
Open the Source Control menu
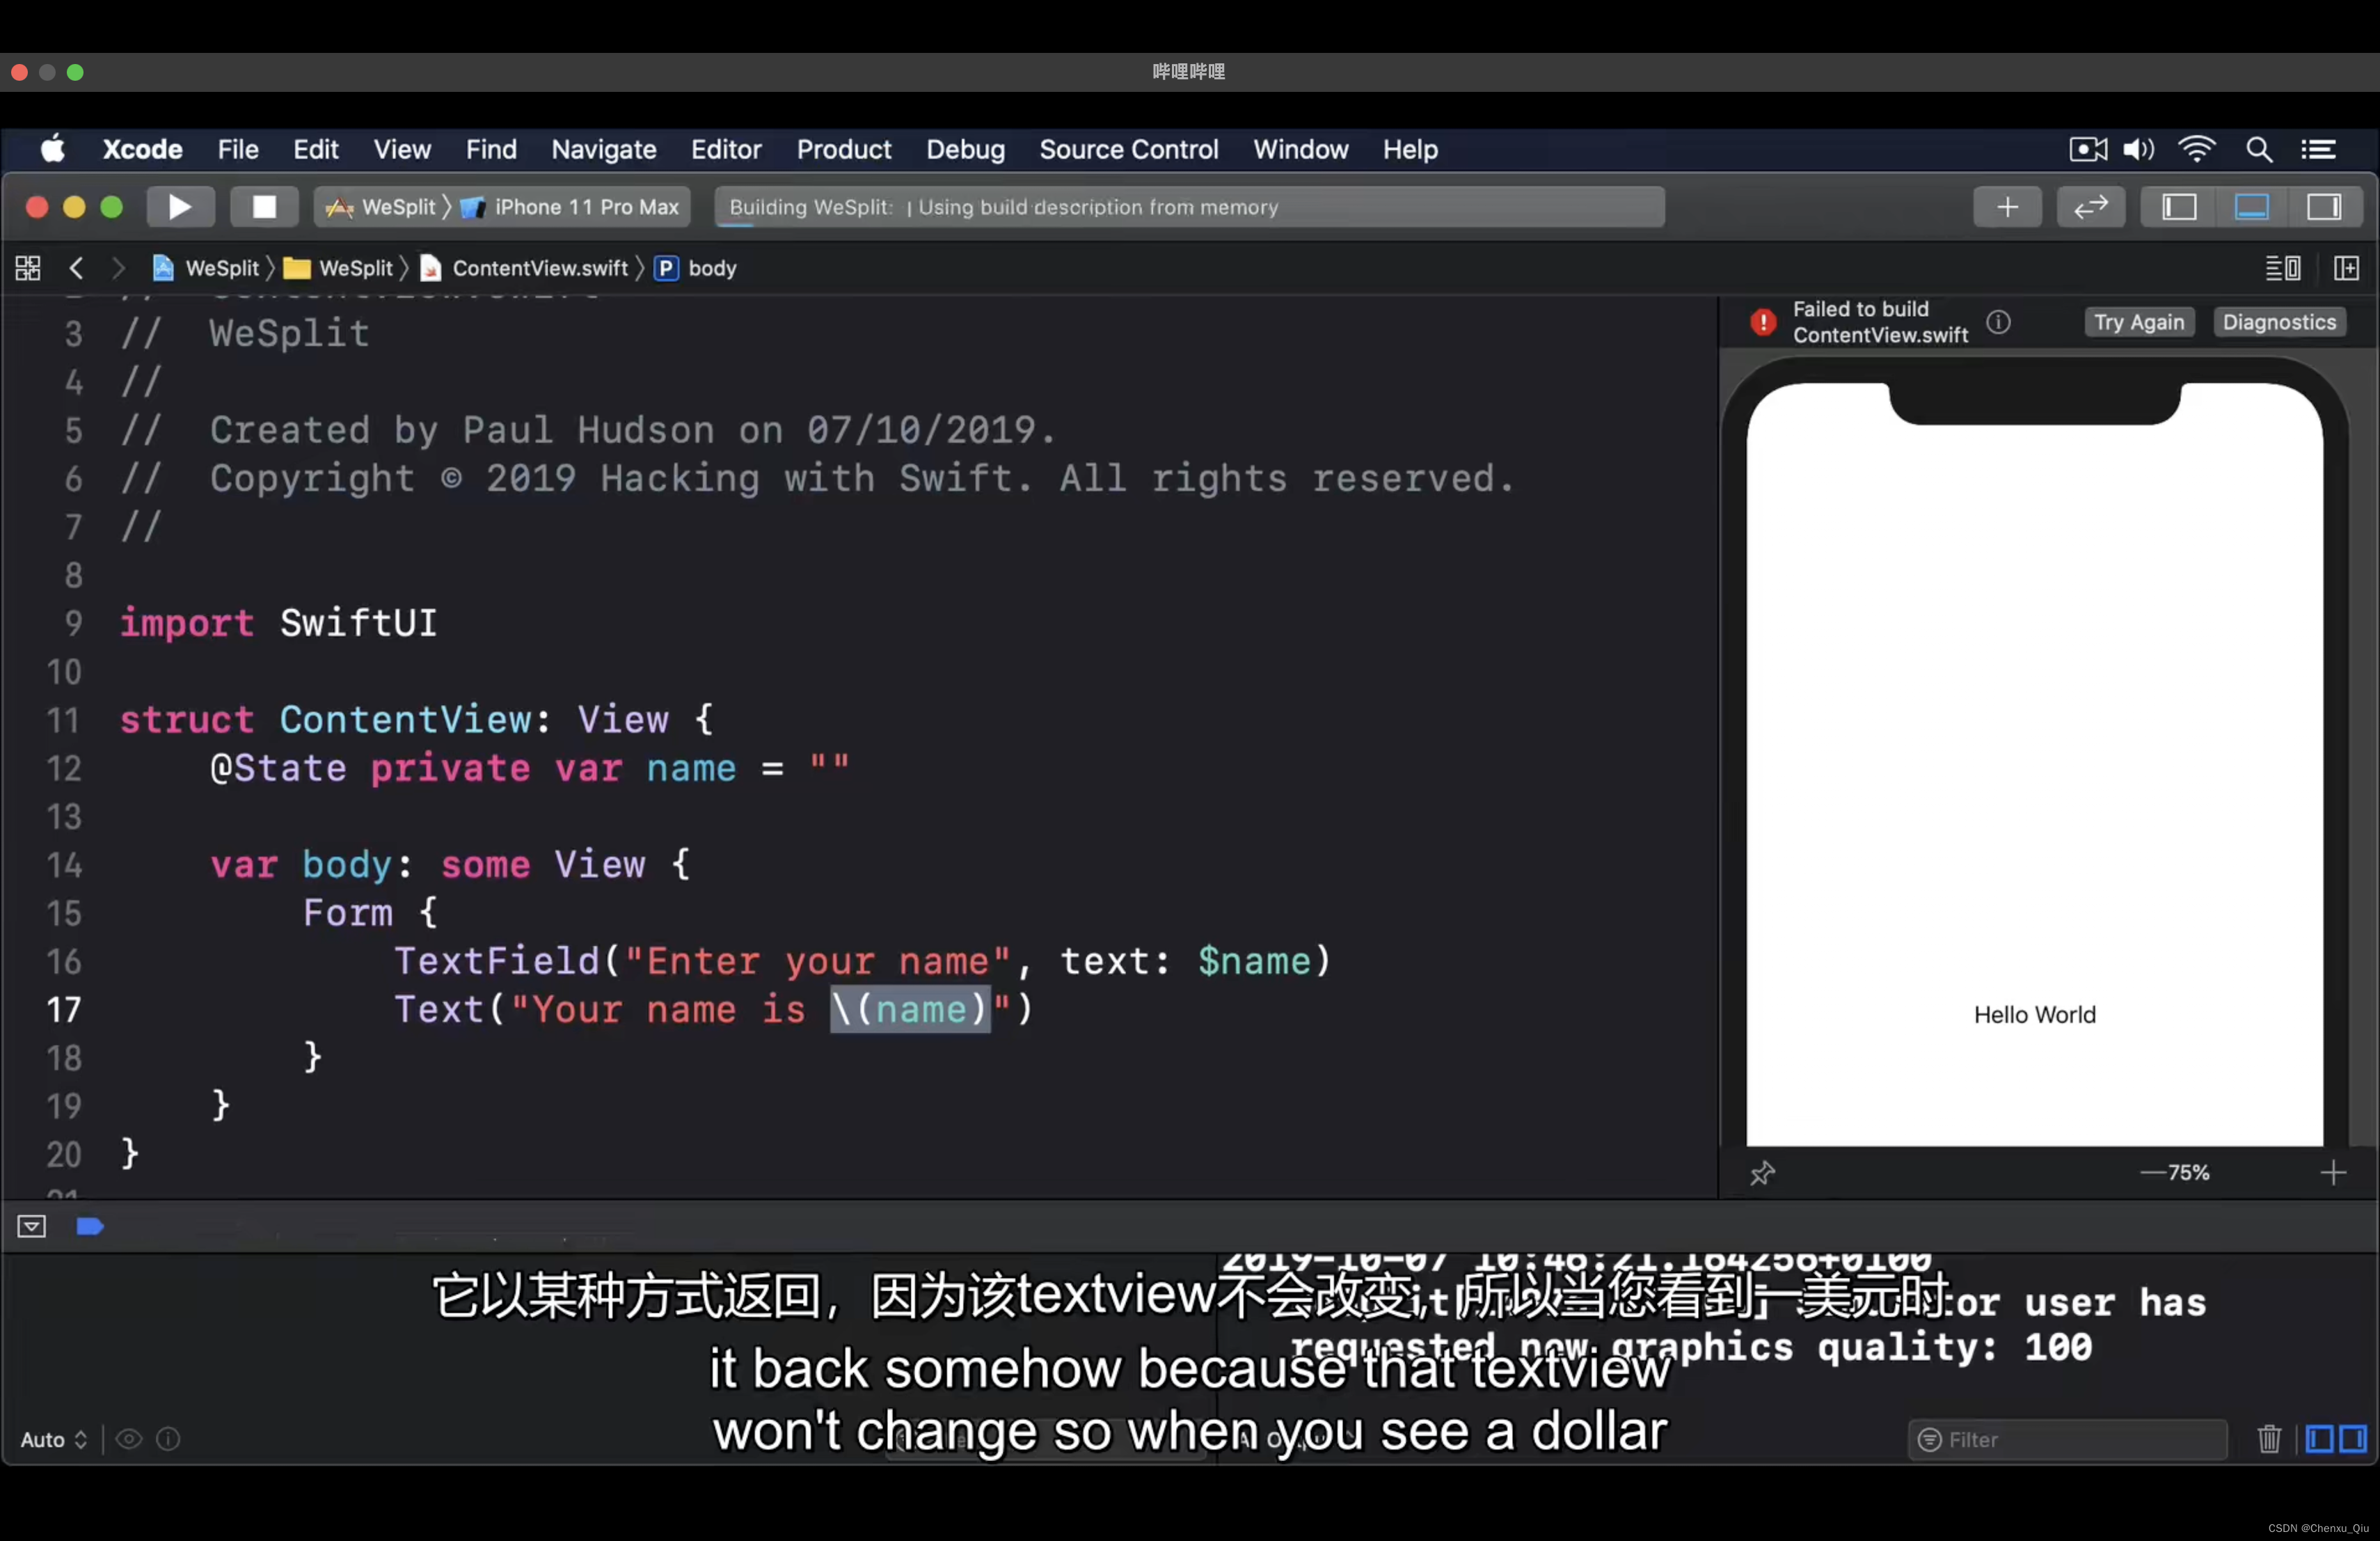(x=1128, y=150)
